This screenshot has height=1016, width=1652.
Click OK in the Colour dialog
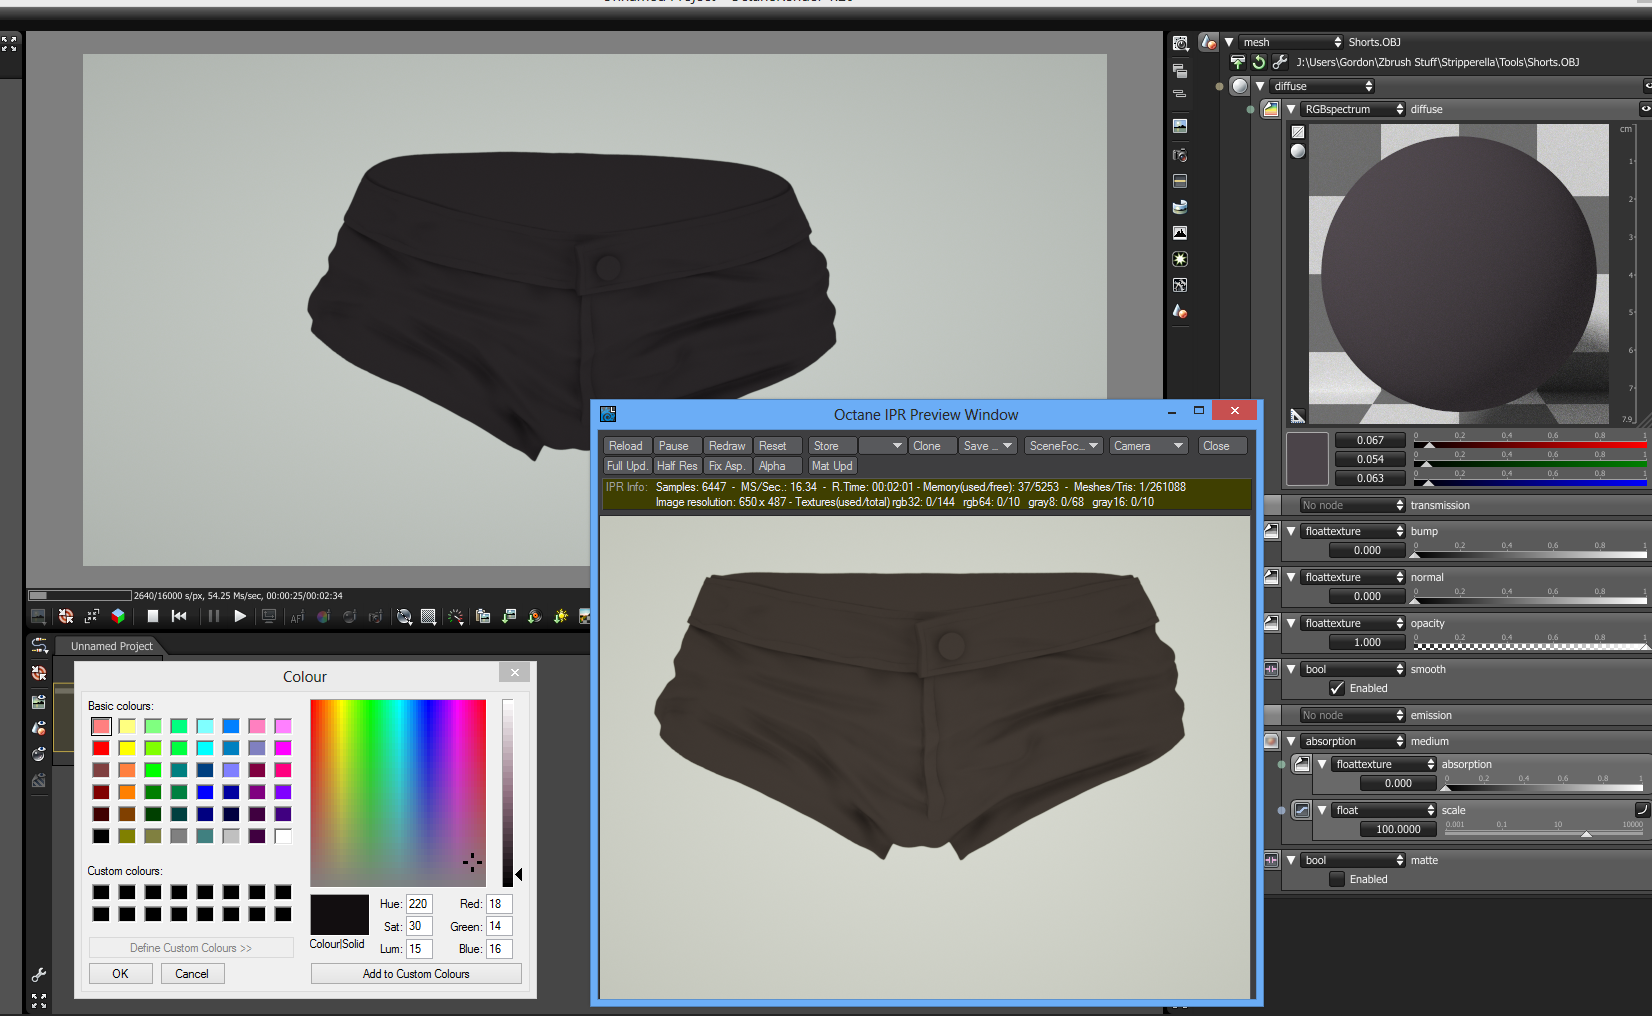click(x=120, y=974)
